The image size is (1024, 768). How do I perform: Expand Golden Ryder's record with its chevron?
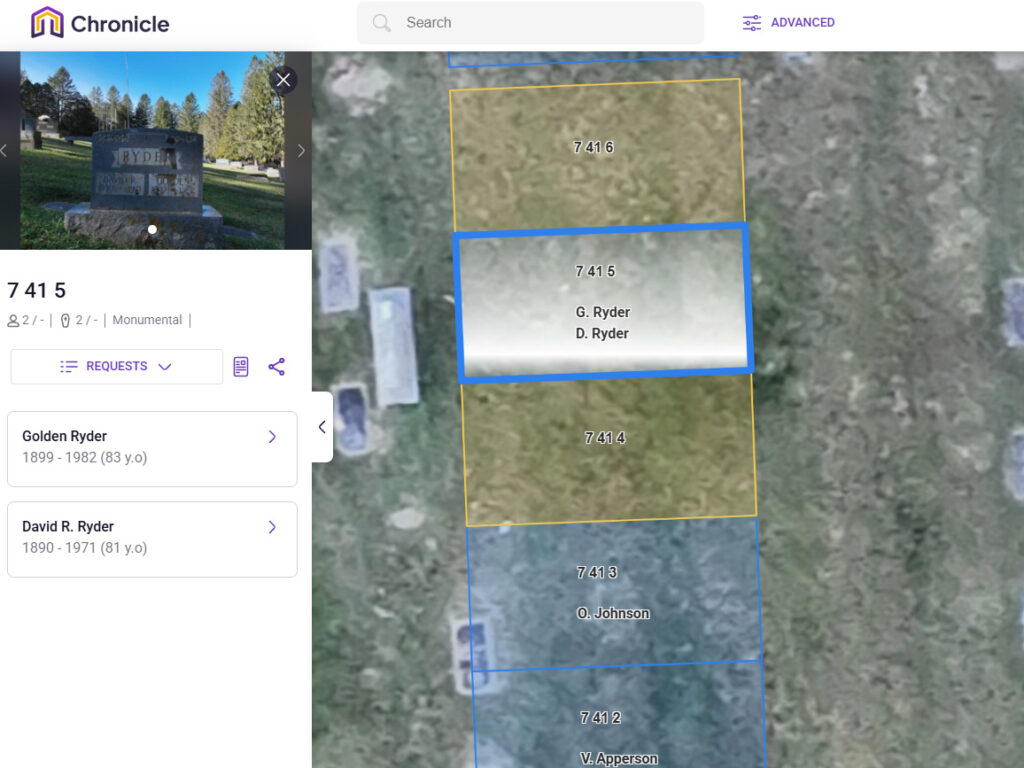point(271,437)
